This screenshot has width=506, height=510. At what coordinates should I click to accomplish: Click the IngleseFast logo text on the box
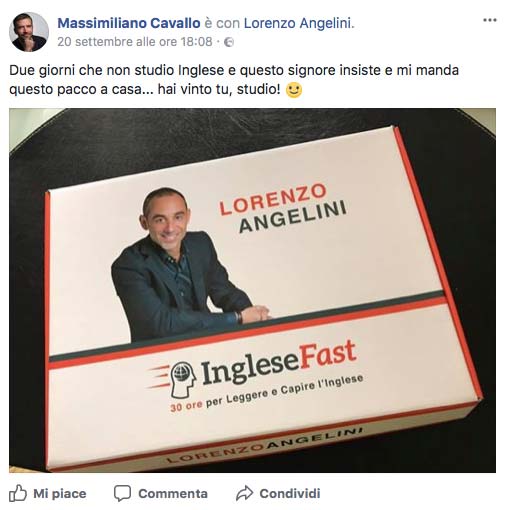279,362
